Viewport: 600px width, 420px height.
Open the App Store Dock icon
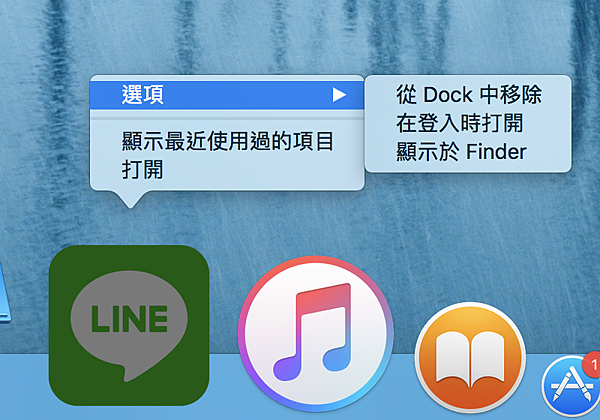click(571, 386)
